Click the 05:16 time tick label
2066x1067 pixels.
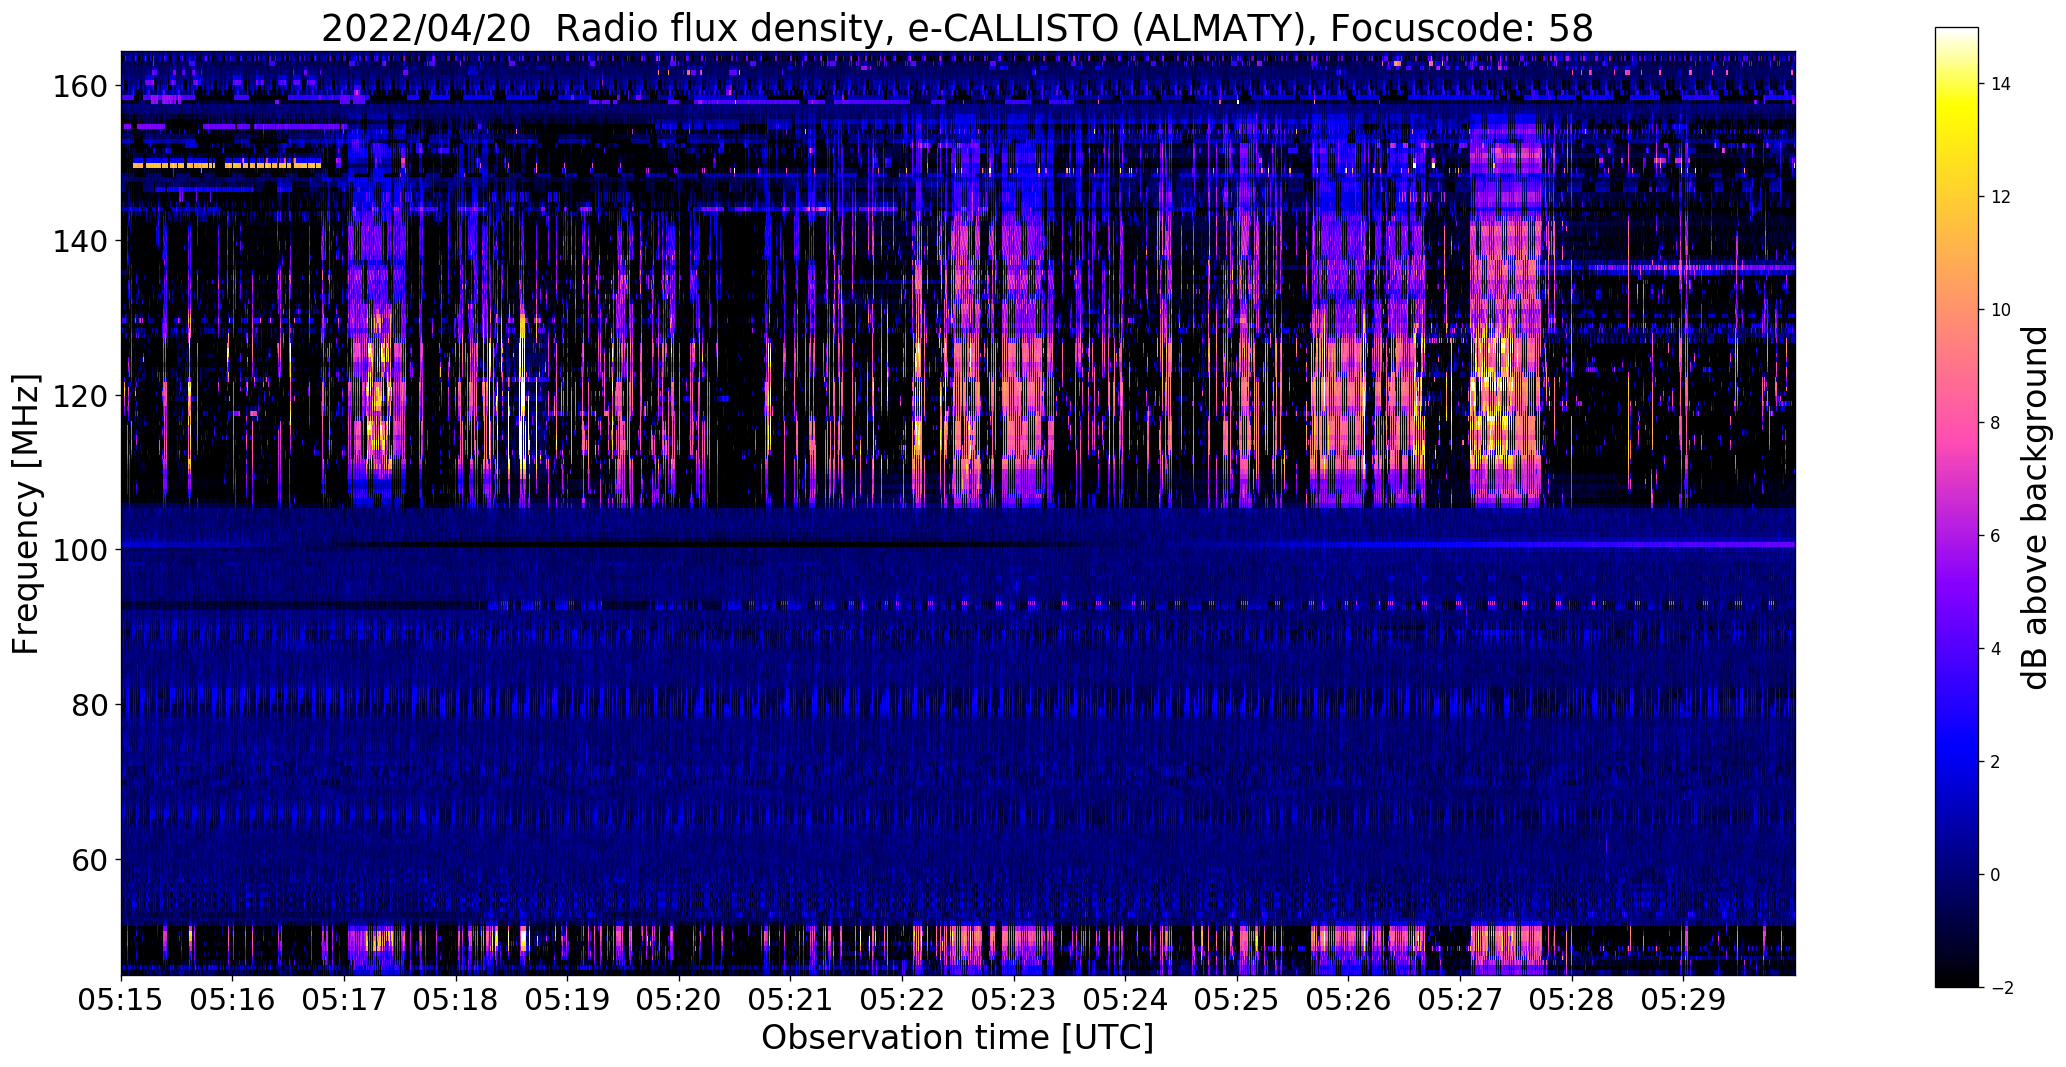[233, 999]
